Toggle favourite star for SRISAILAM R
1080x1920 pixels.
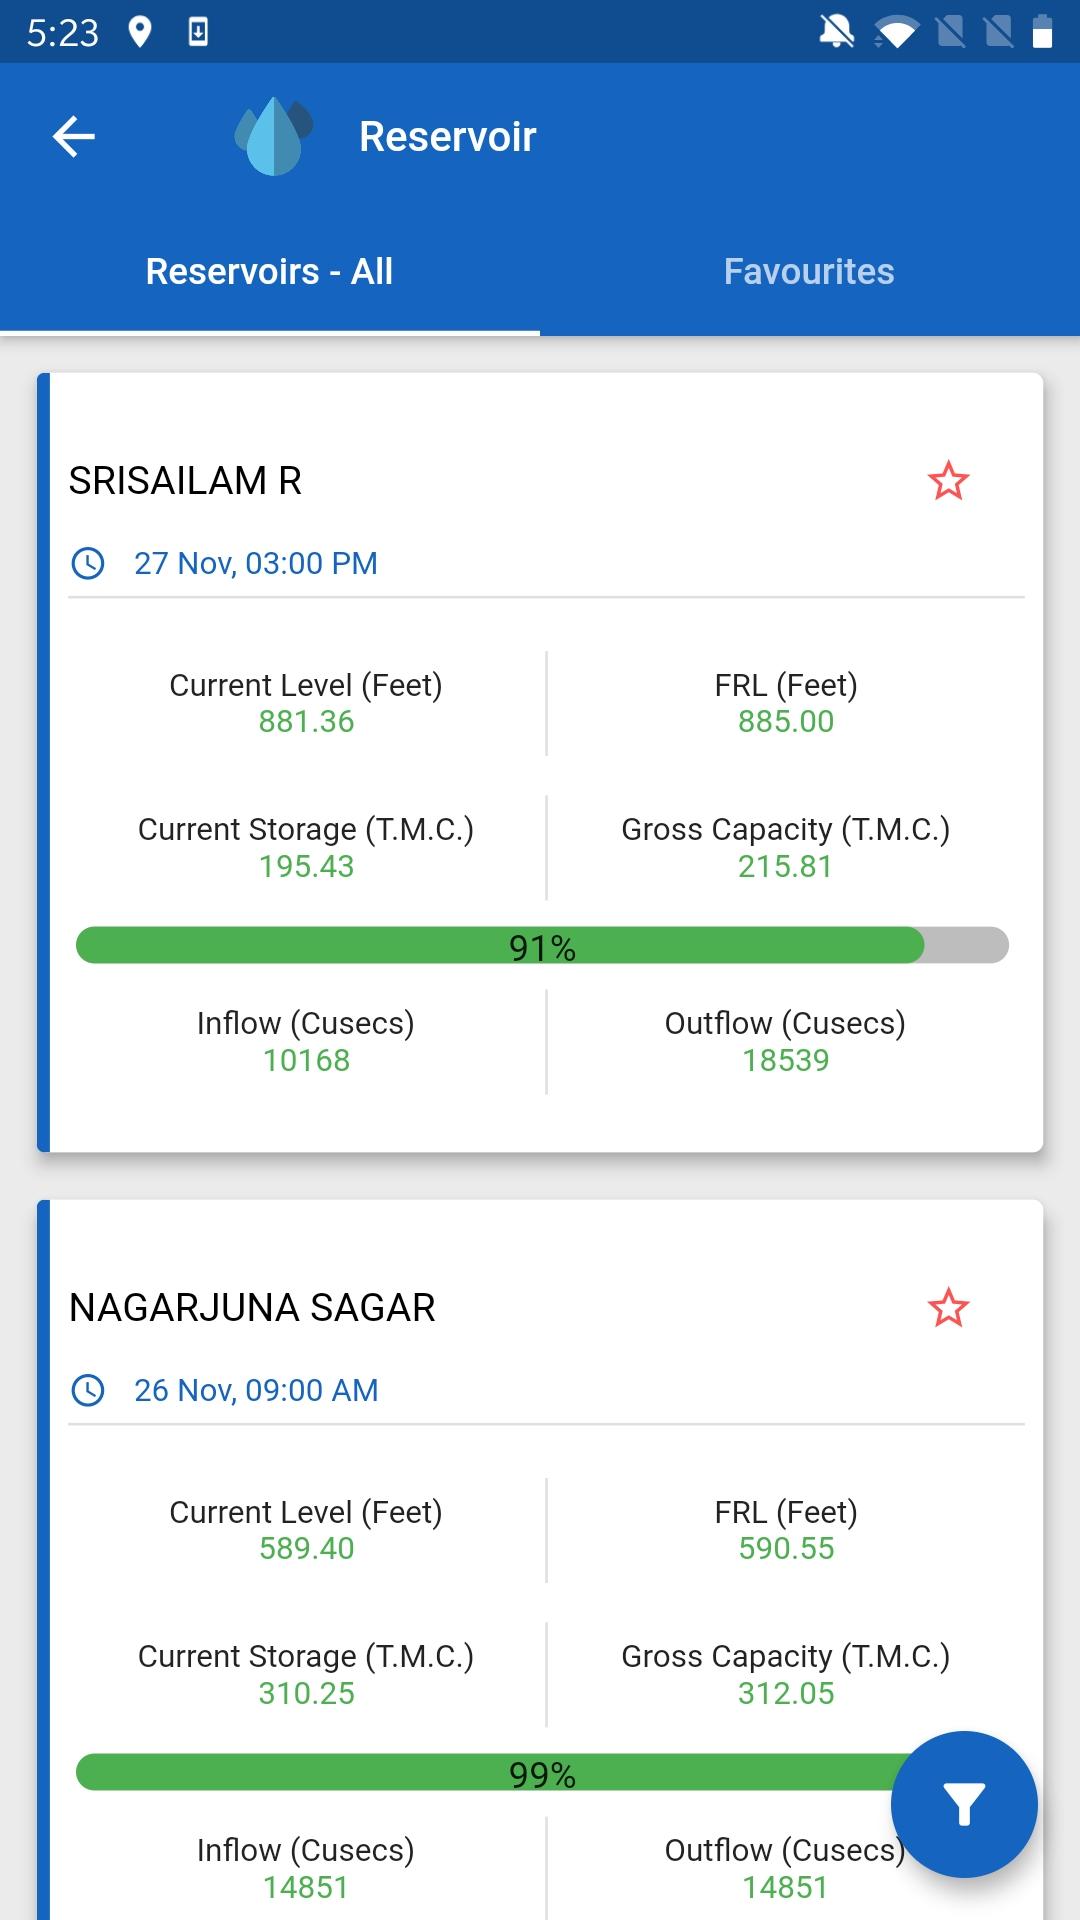[x=948, y=481]
